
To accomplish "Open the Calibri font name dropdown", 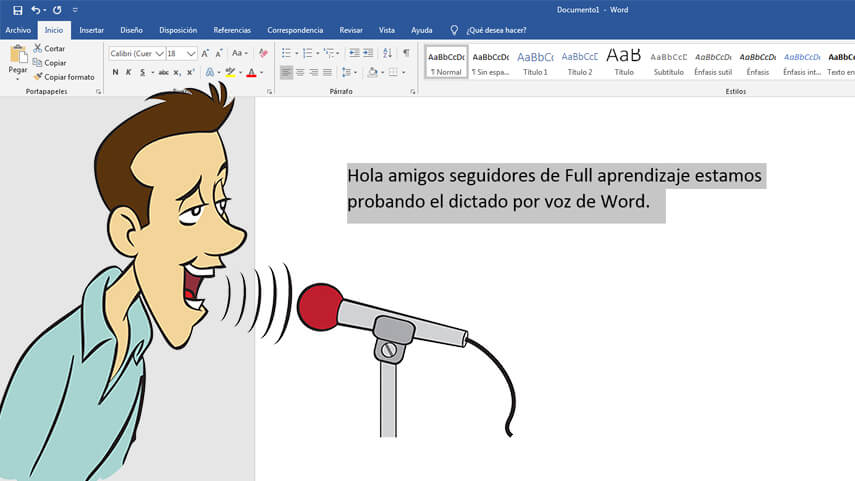I will click(159, 53).
